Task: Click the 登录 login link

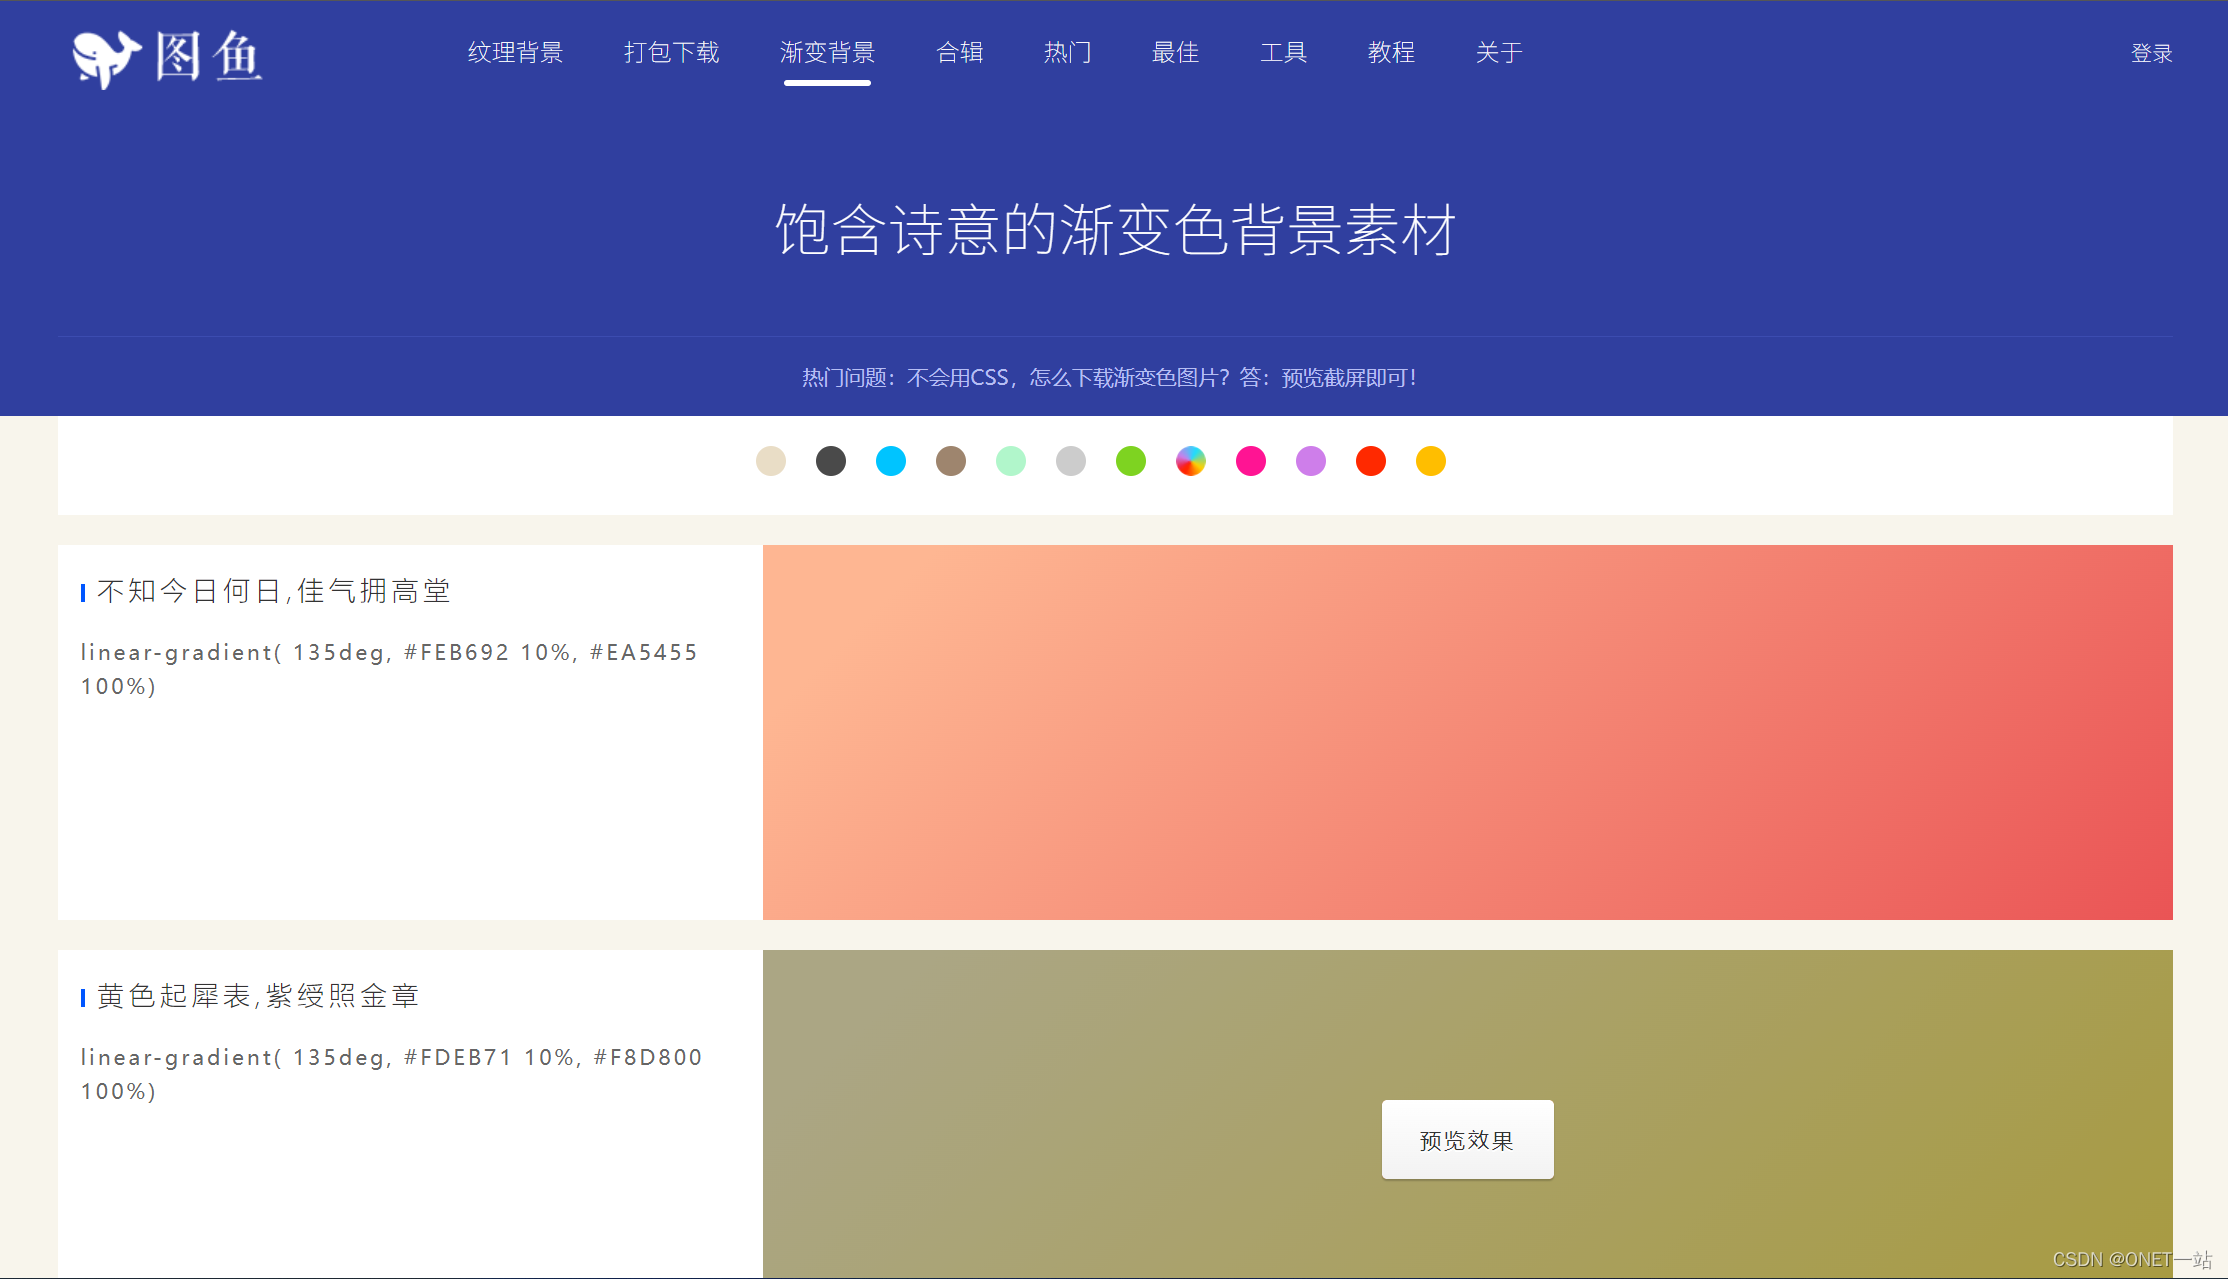Action: 2151,54
